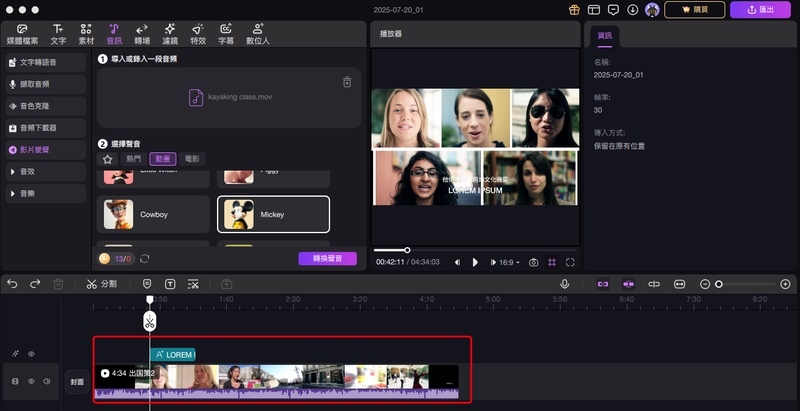Step forward to the next frame

(x=493, y=262)
